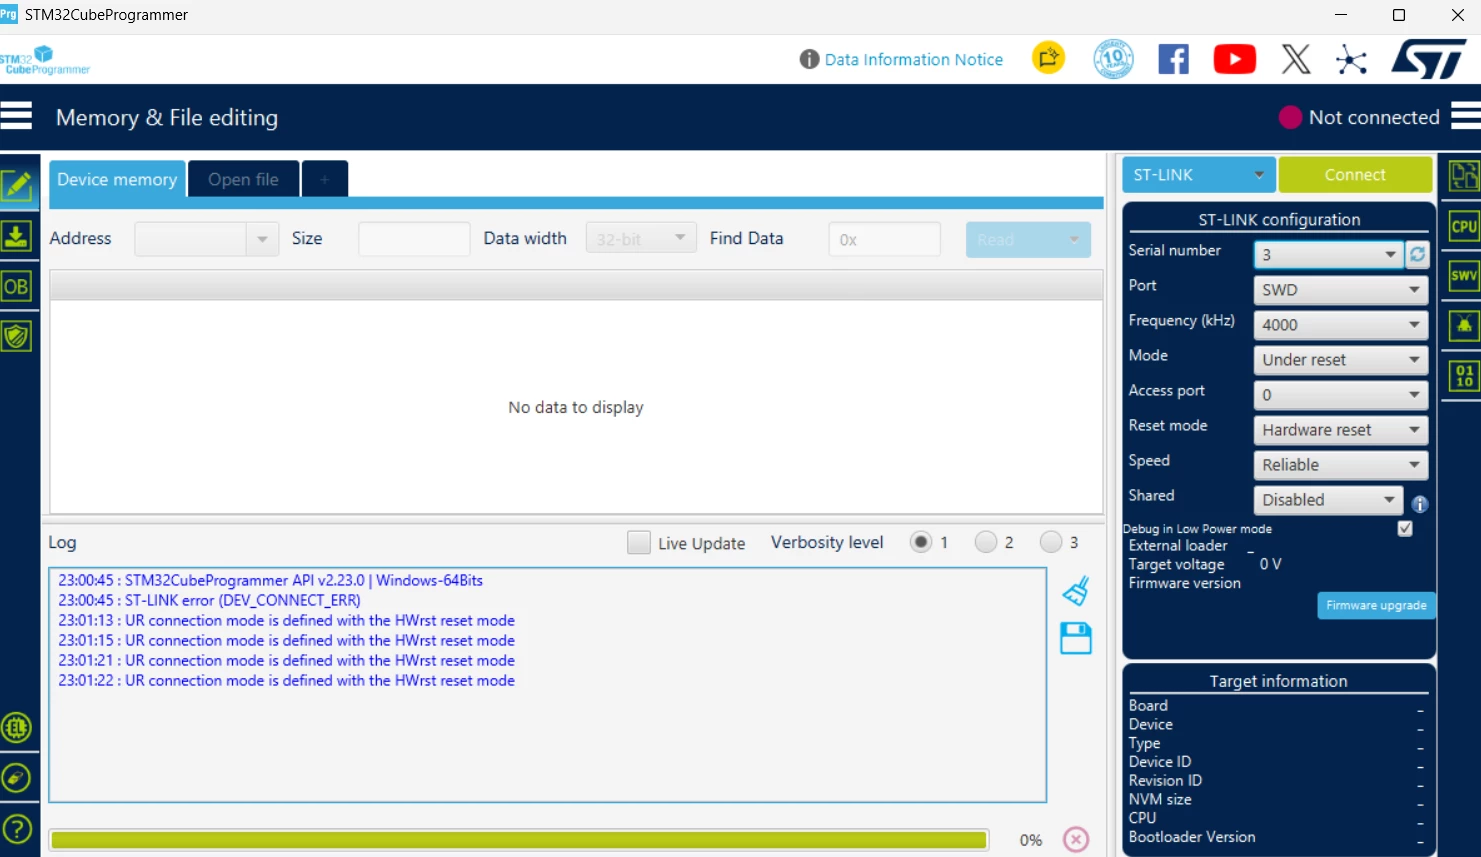Toggle Debug in Low Power mode checkbox

pyautogui.click(x=1405, y=528)
